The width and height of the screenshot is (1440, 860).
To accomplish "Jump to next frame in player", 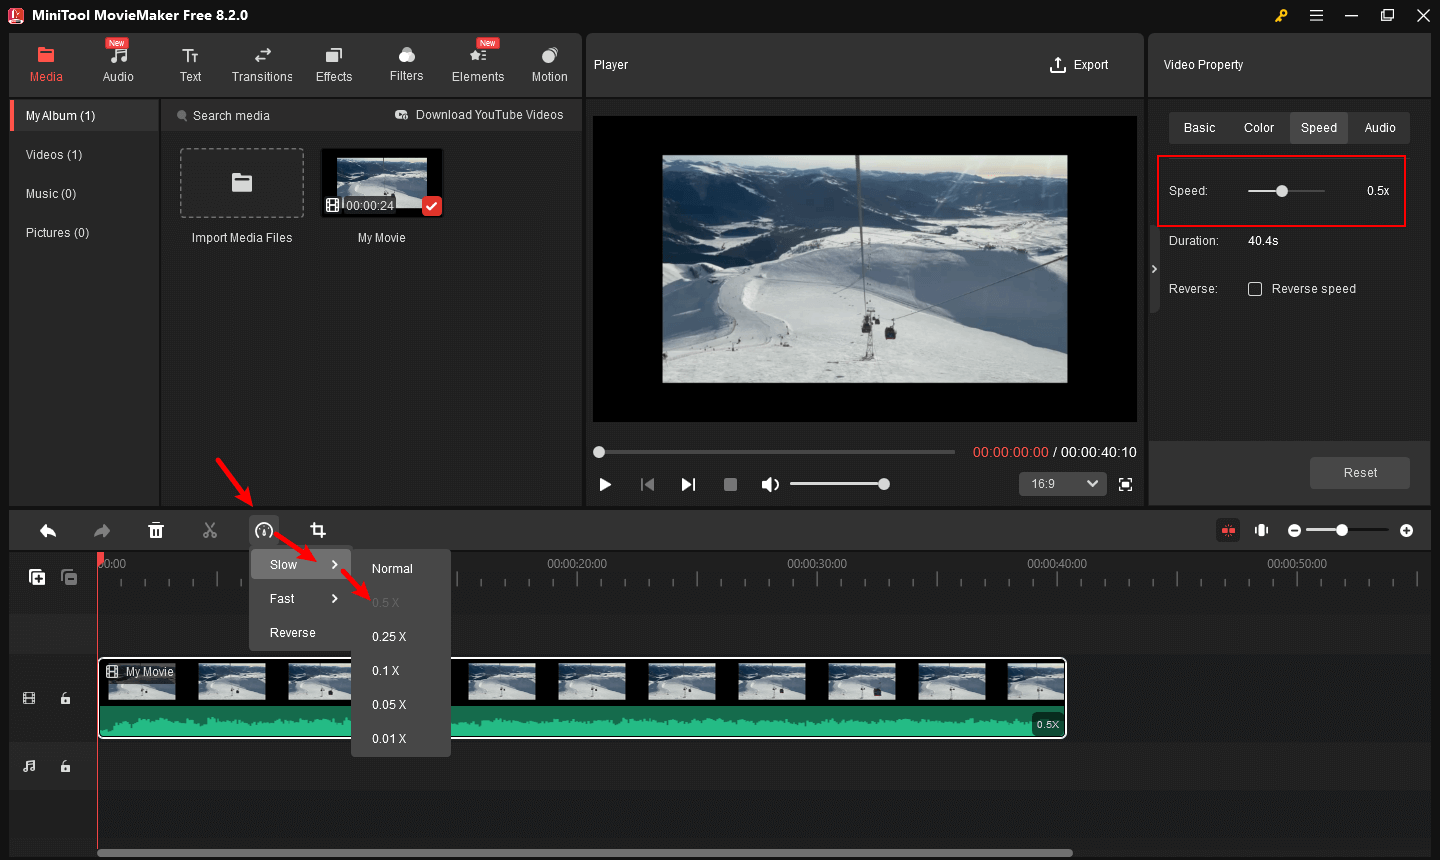I will point(688,484).
